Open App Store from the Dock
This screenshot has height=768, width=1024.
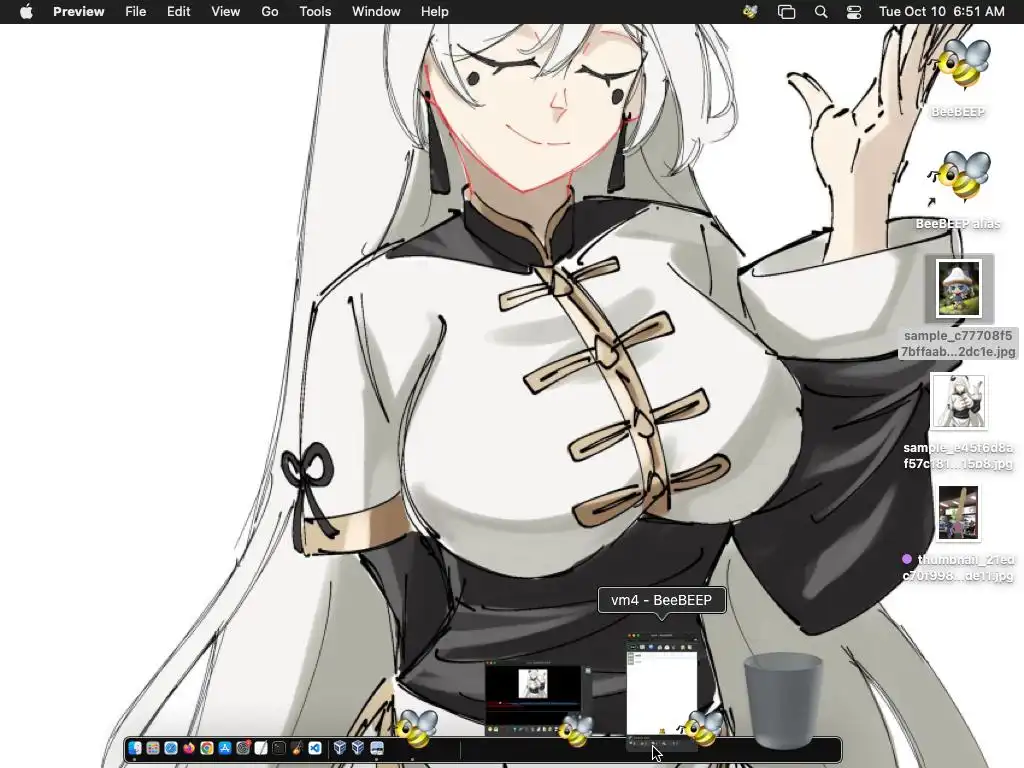pyautogui.click(x=225, y=748)
